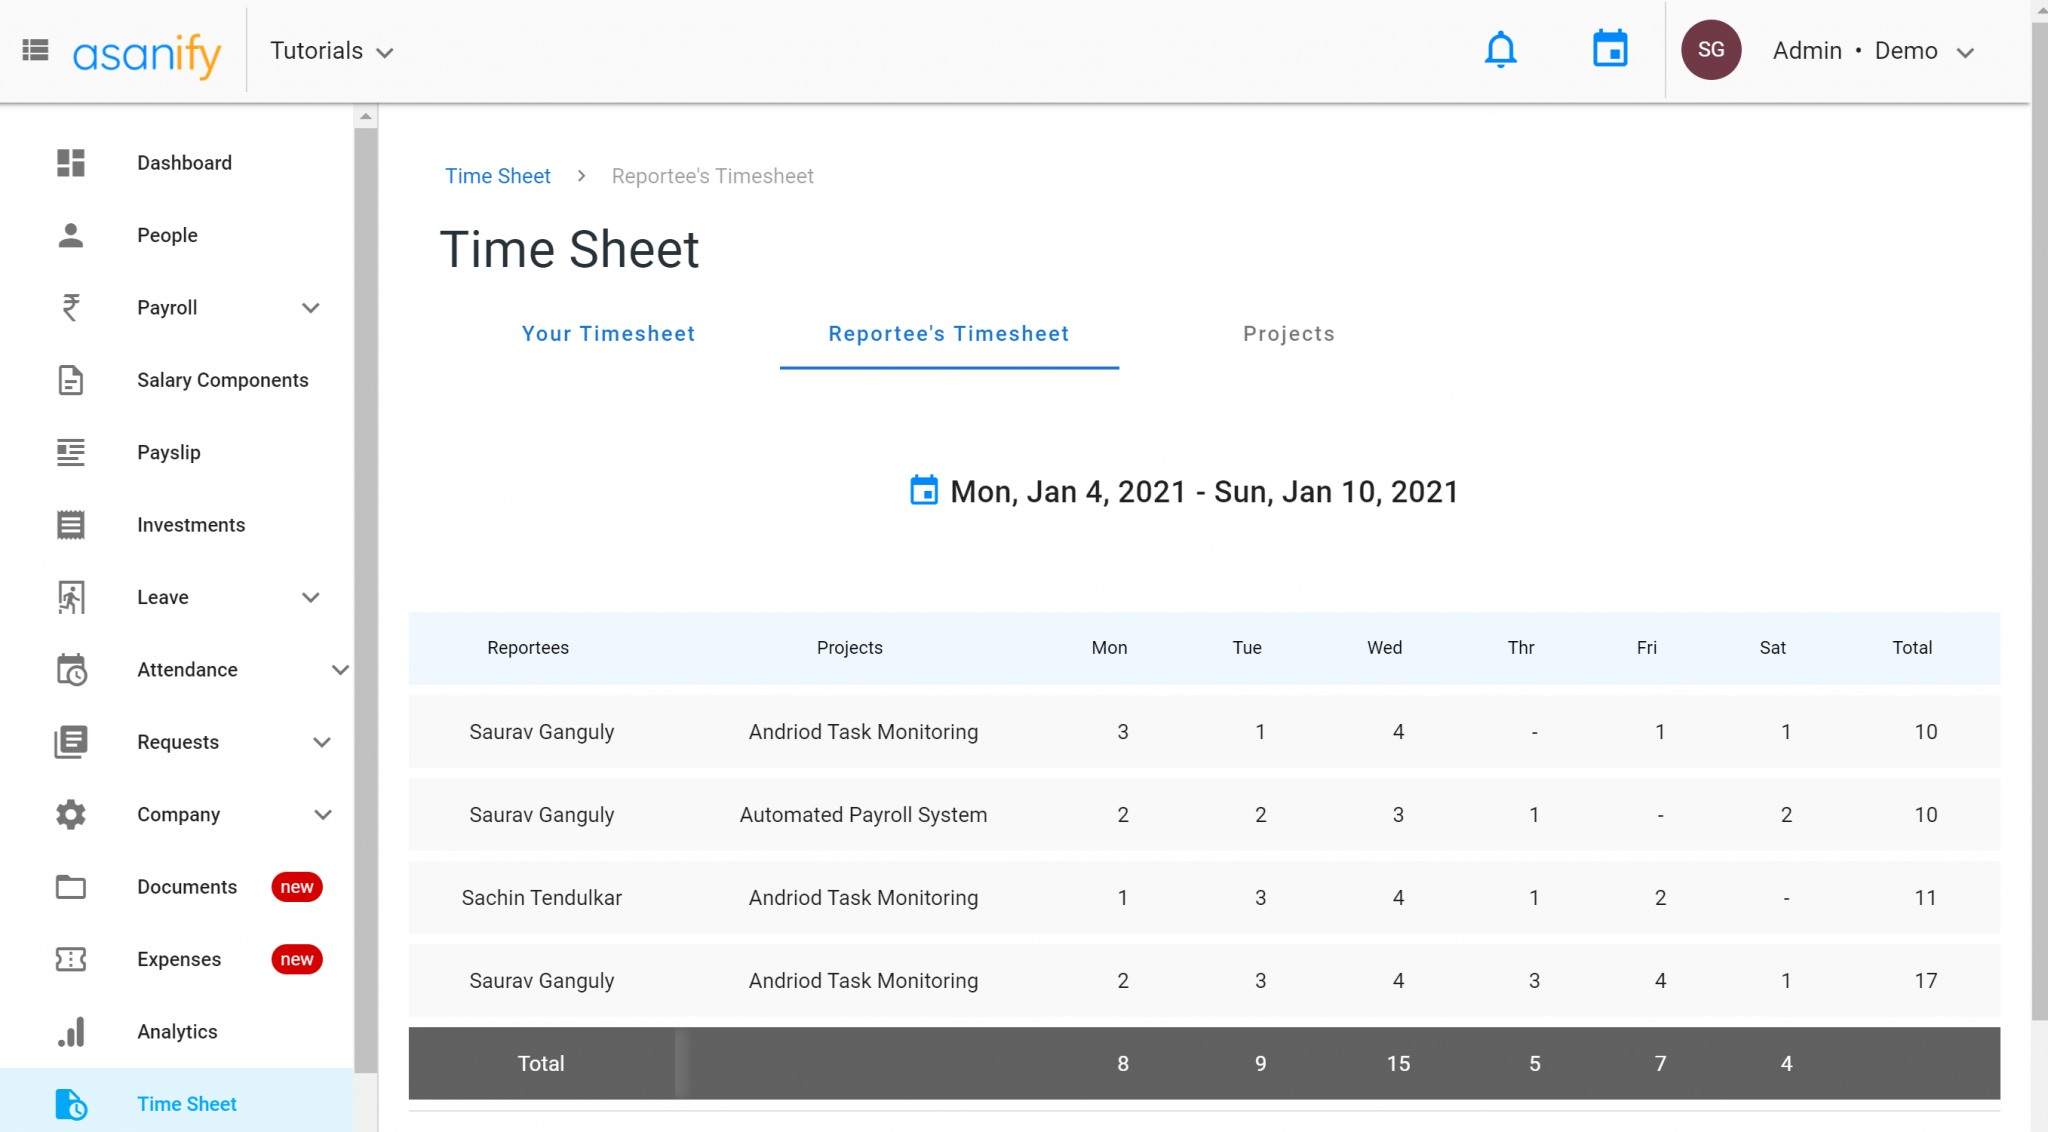This screenshot has height=1132, width=2048.
Task: Select the Payslip icon
Action: pyautogui.click(x=70, y=452)
